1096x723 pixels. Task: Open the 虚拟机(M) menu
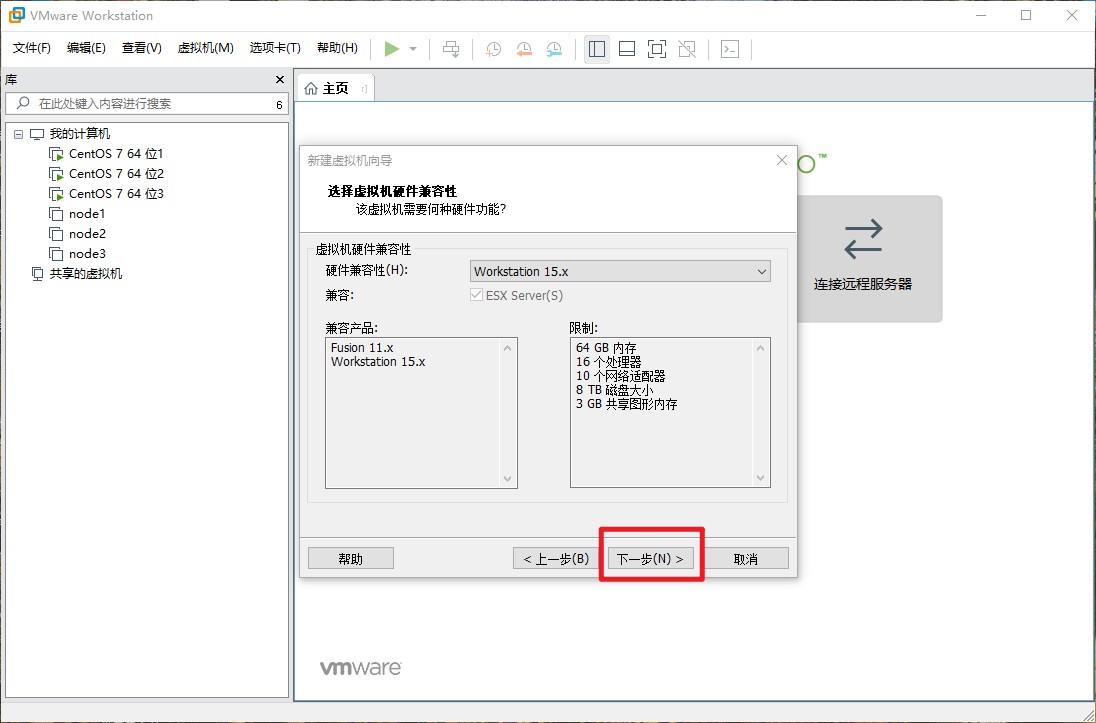206,48
